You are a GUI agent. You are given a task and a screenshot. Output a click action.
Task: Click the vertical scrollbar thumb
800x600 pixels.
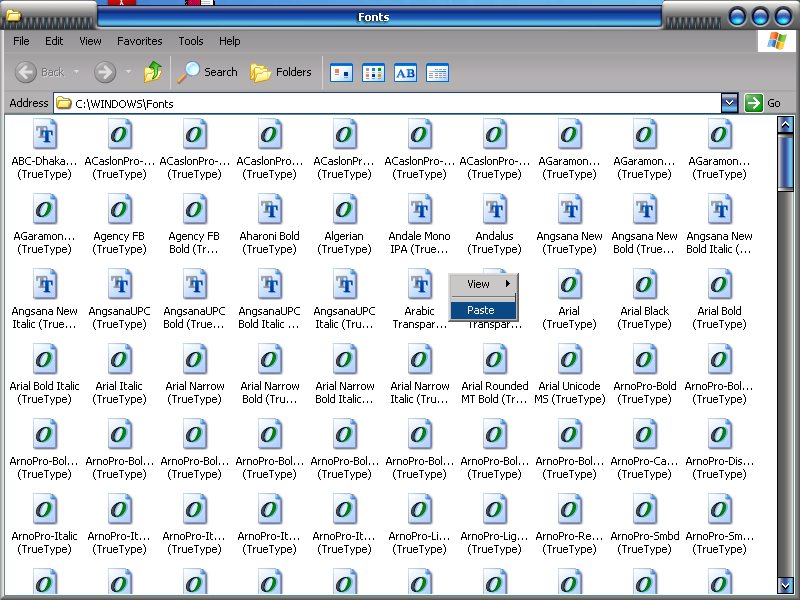(785, 162)
